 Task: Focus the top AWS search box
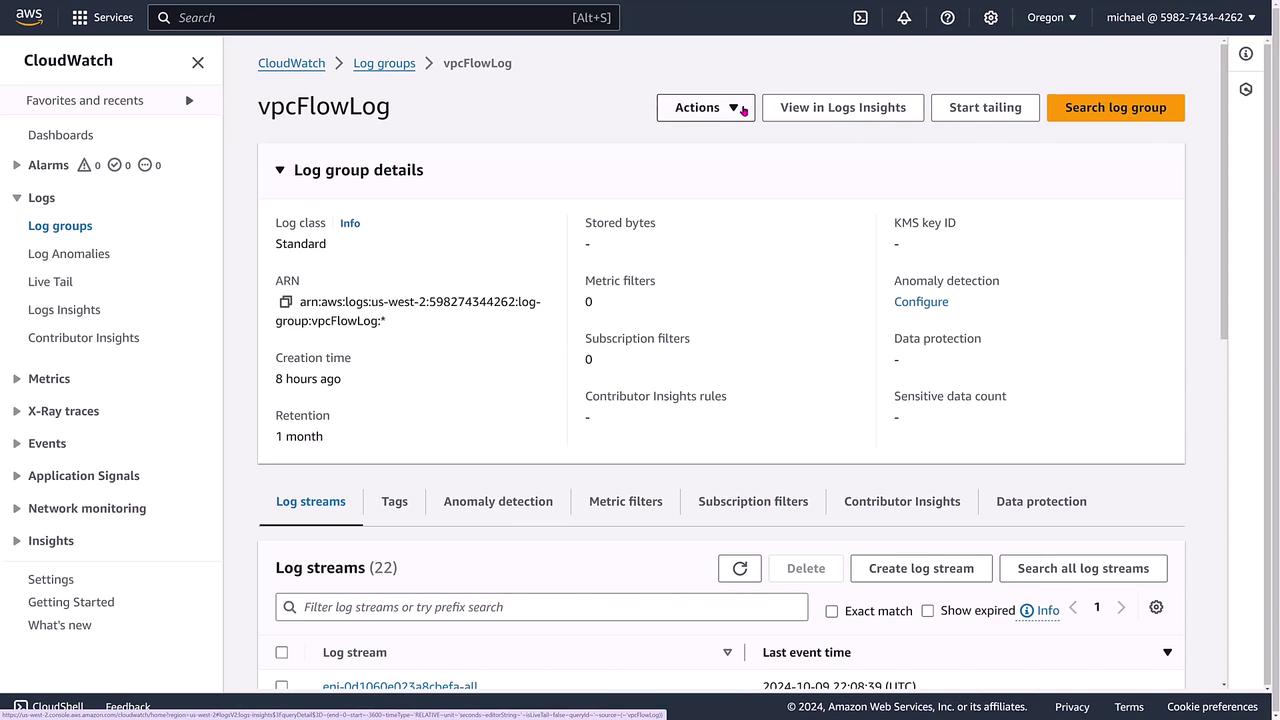(x=384, y=17)
